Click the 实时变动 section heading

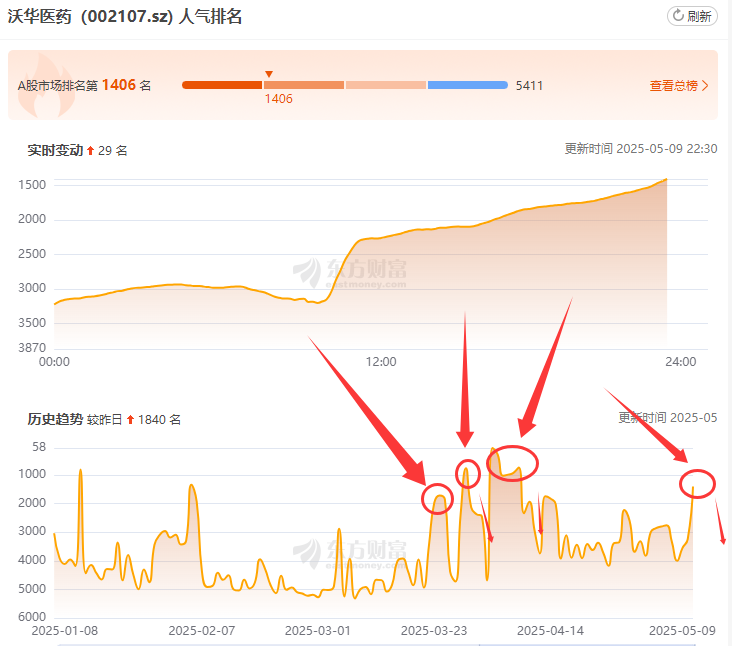click(55, 150)
